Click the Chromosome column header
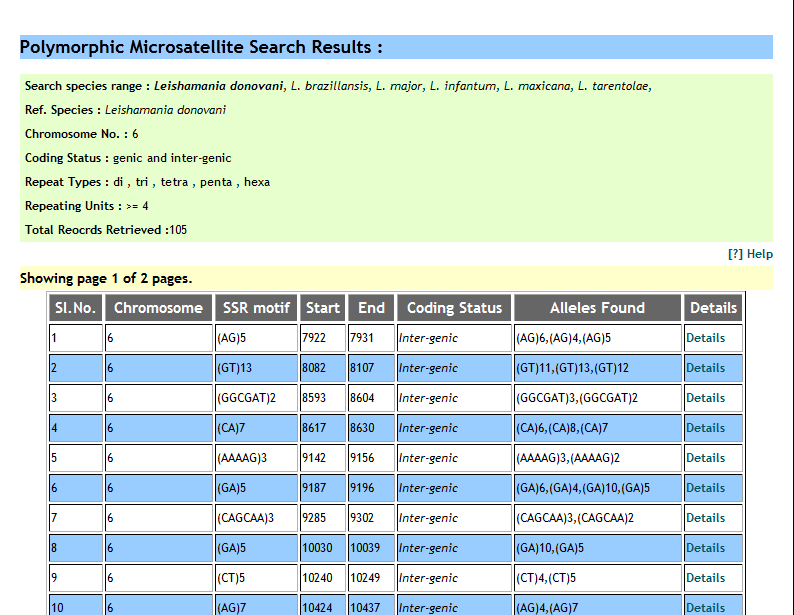The image size is (794, 615). [x=158, y=308]
